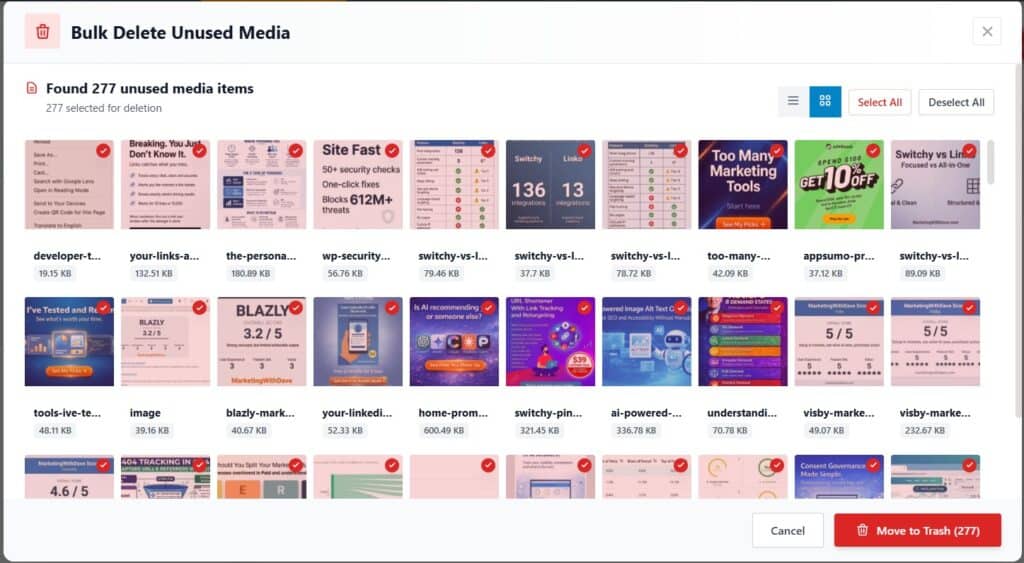Uncheck the home-prom... image checkmark
Screen dimensions: 1024x563
pyautogui.click(x=488, y=308)
